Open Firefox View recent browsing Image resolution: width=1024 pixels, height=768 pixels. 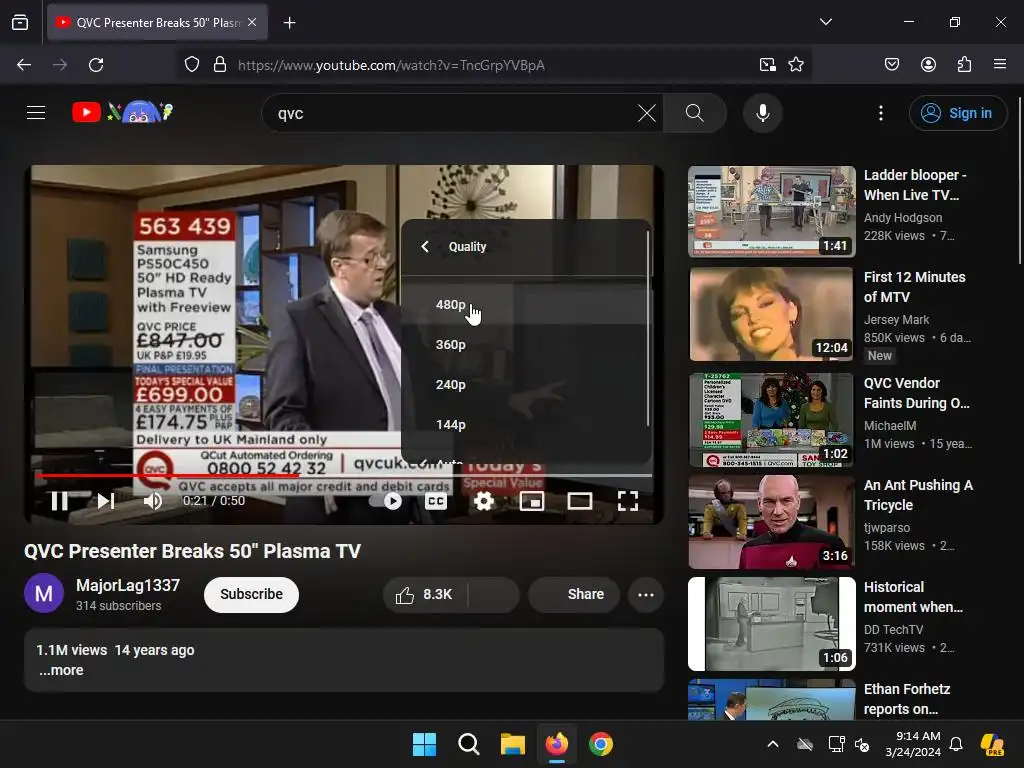click(20, 22)
